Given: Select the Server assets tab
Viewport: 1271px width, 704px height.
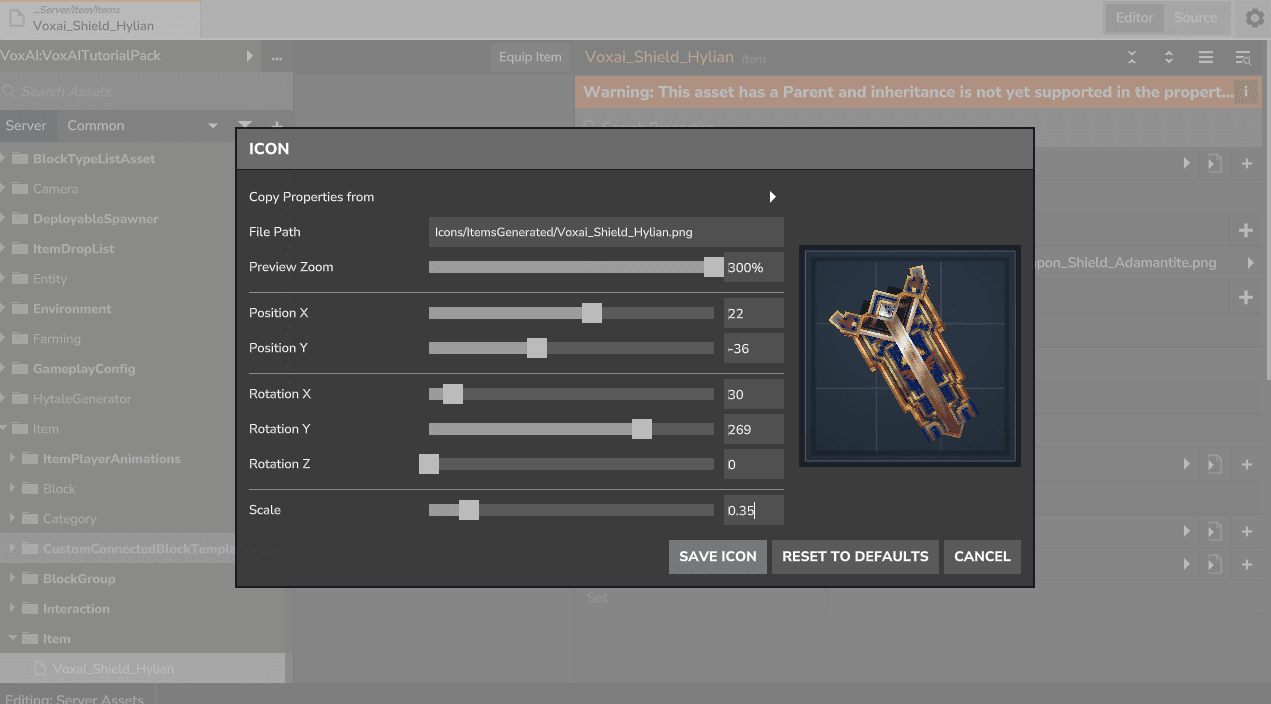Looking at the screenshot, I should coord(26,126).
